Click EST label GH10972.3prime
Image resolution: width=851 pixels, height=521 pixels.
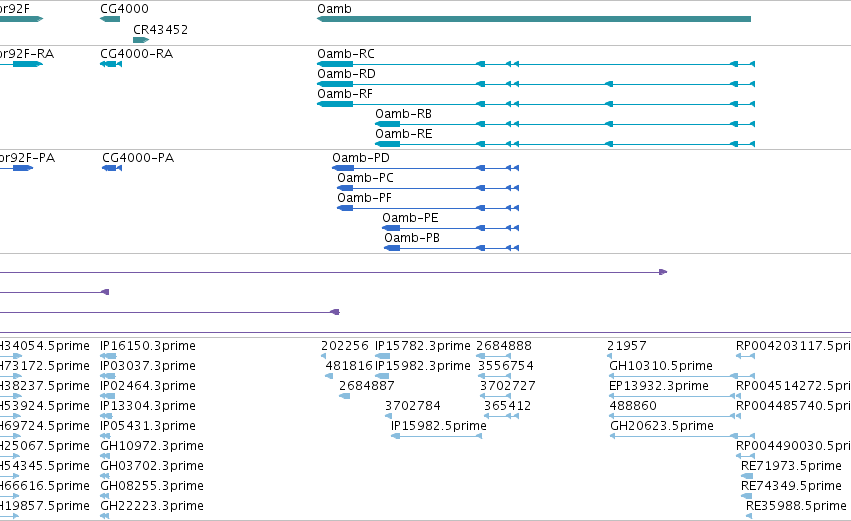click(x=152, y=446)
